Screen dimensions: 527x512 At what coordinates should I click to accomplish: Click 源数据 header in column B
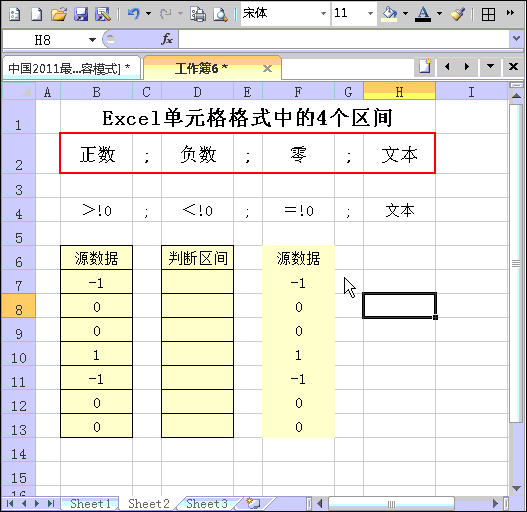pyautogui.click(x=97, y=258)
